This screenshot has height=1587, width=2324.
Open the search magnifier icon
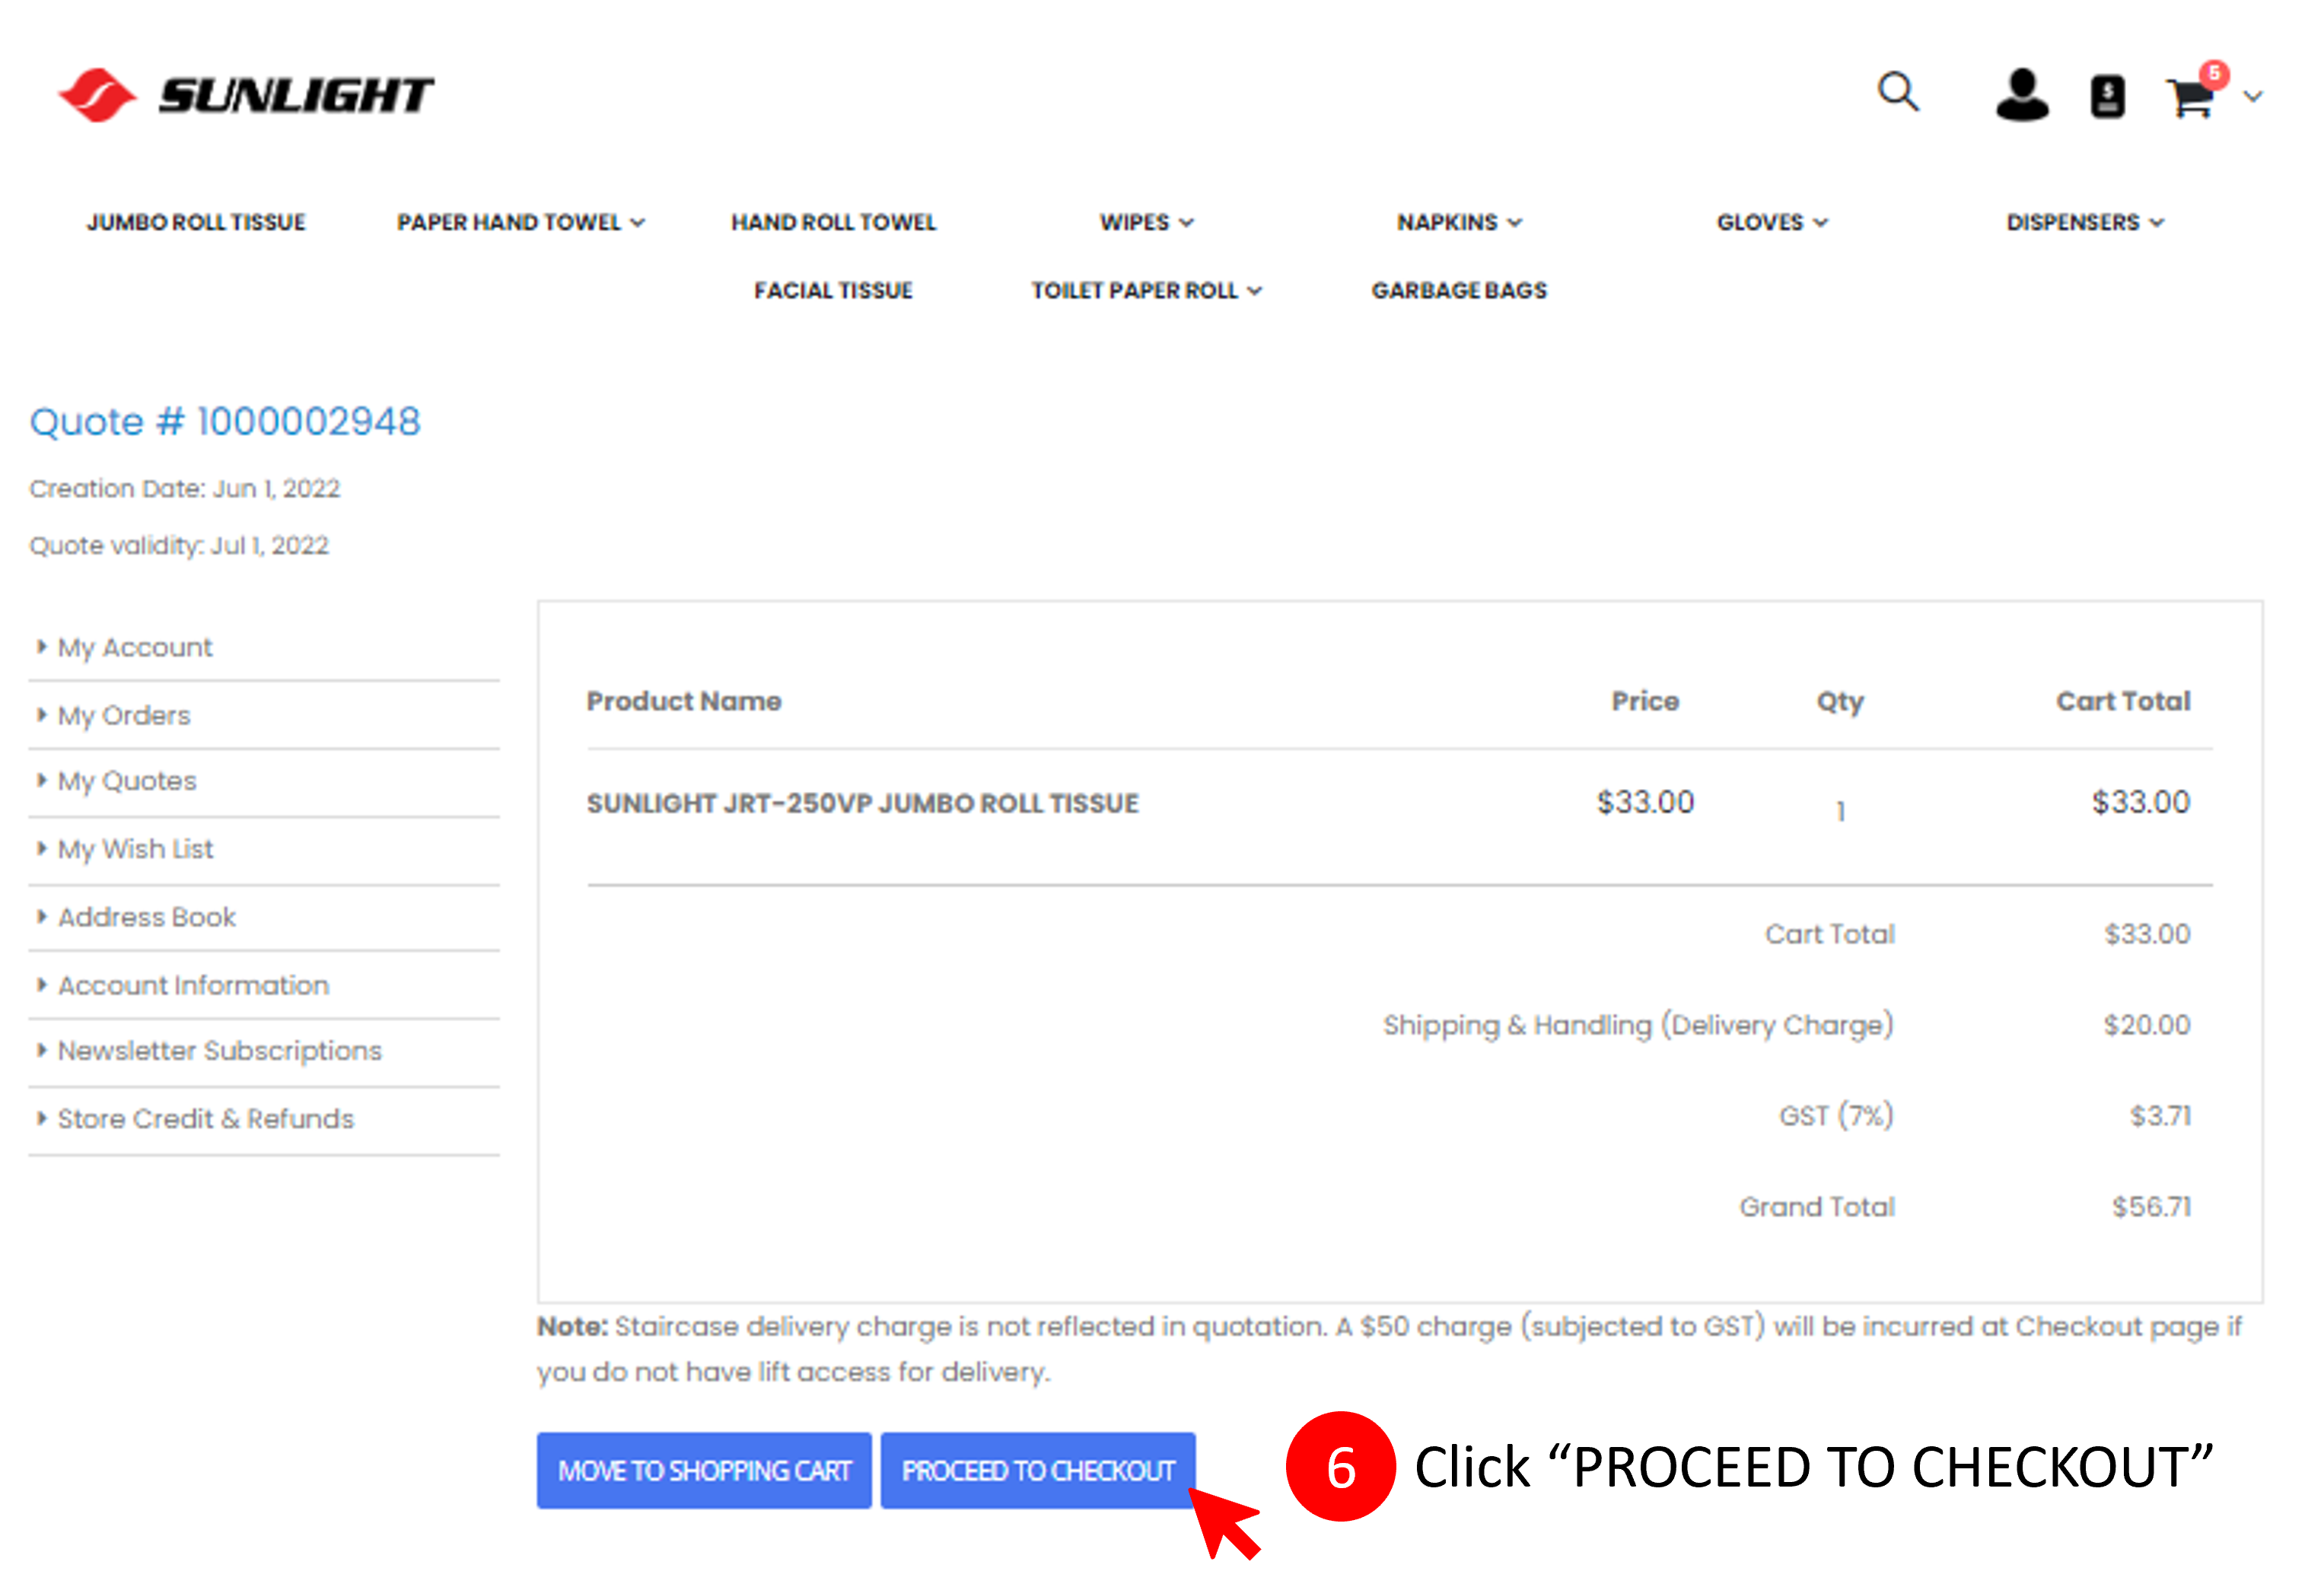pyautogui.click(x=1897, y=92)
